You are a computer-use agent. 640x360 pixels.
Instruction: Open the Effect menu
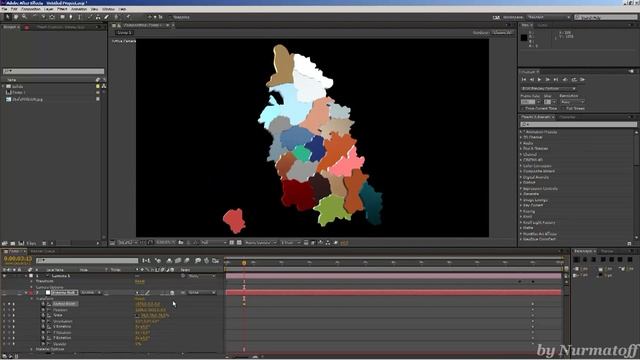[x=62, y=9]
